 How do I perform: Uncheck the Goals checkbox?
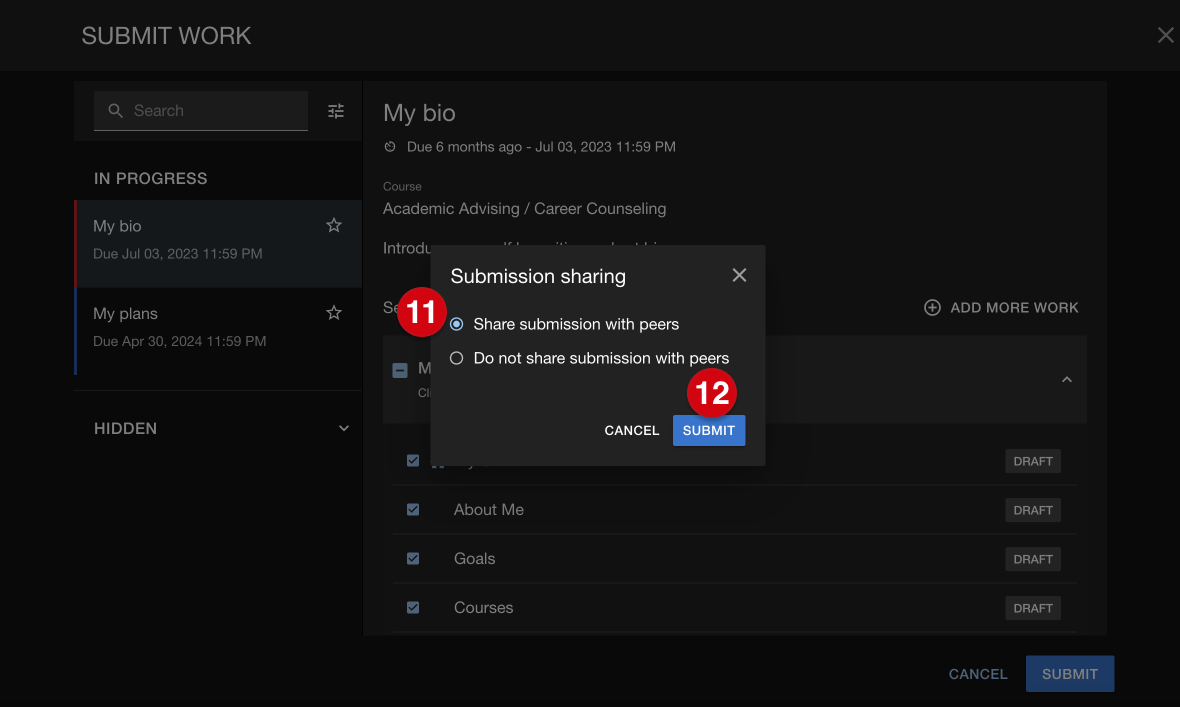413,558
